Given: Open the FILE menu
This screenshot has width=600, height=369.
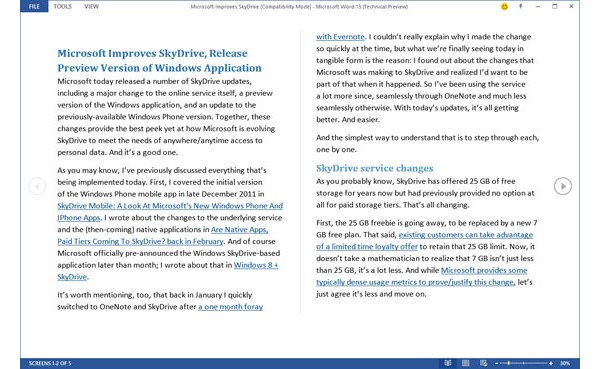Looking at the screenshot, I should click(34, 6).
